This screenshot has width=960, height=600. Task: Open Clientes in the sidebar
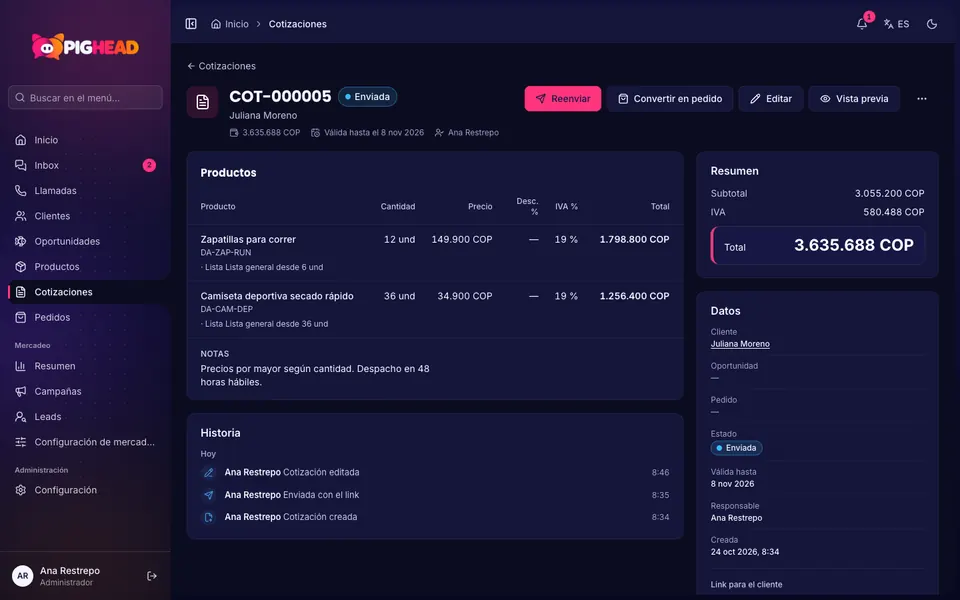pyautogui.click(x=85, y=216)
